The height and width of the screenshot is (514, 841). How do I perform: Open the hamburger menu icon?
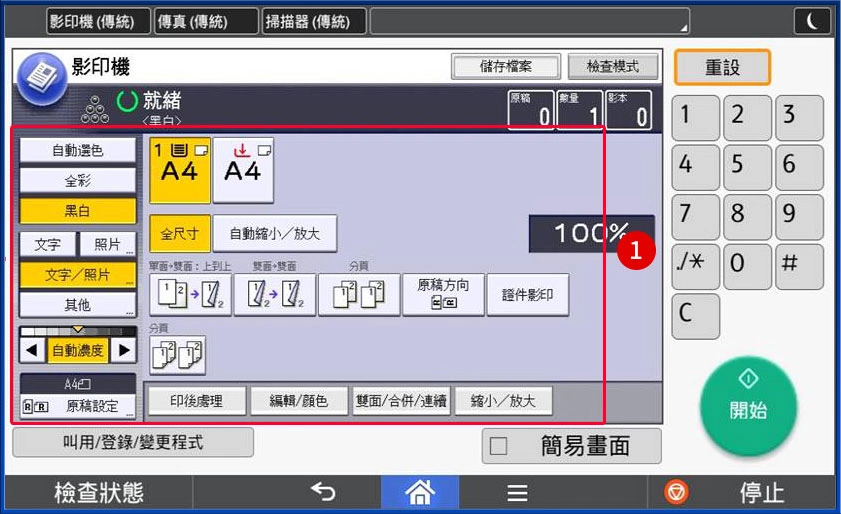coord(517,493)
